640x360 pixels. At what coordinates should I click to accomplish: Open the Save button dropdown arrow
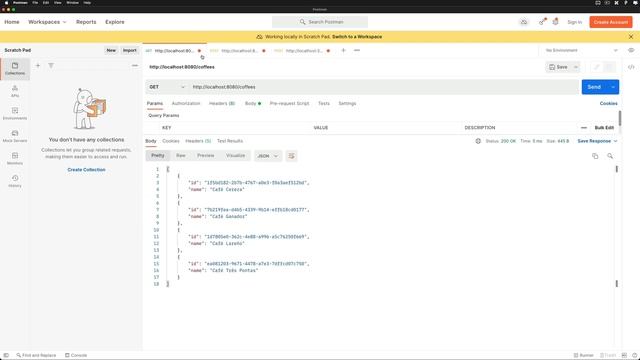(576, 67)
